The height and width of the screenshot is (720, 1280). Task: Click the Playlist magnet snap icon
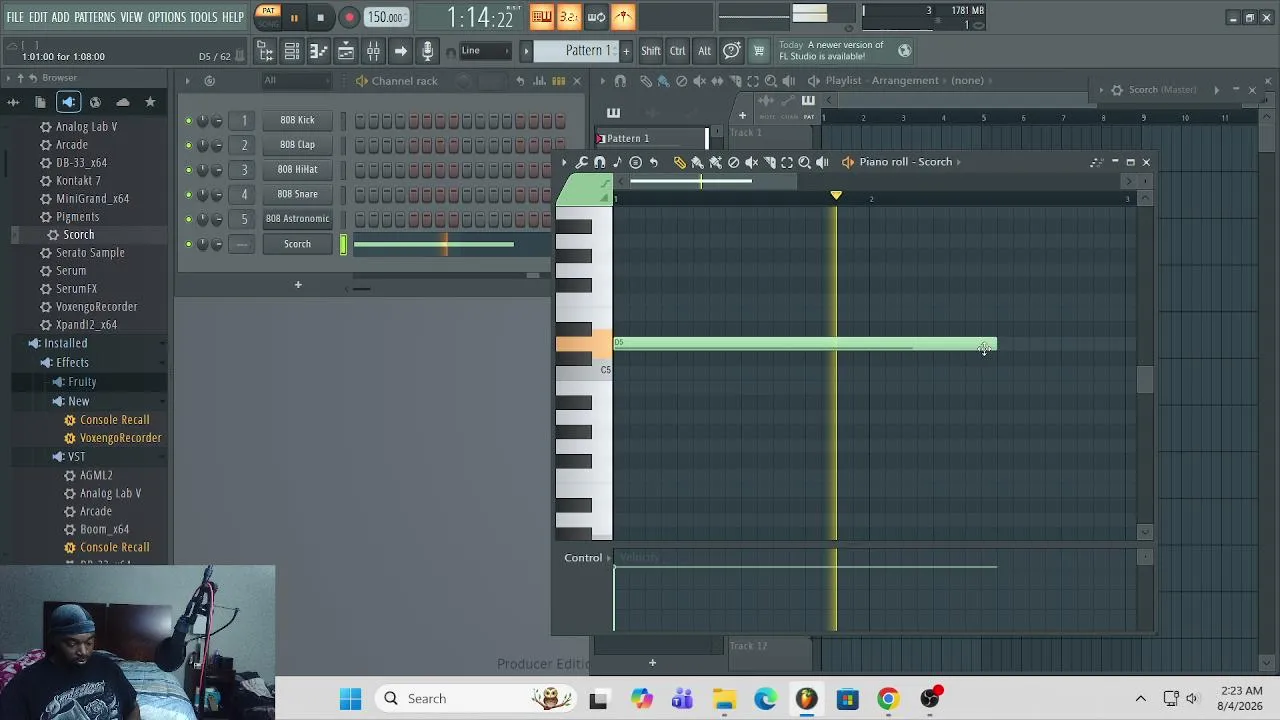coord(620,81)
